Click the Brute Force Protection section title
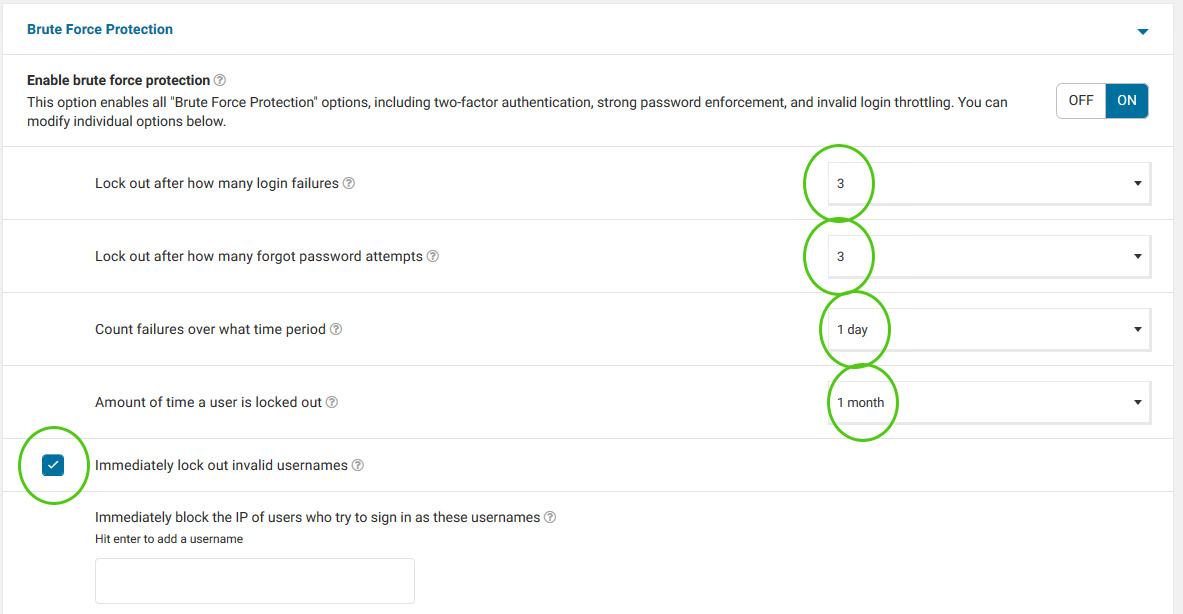The image size is (1183, 614). 100,29
